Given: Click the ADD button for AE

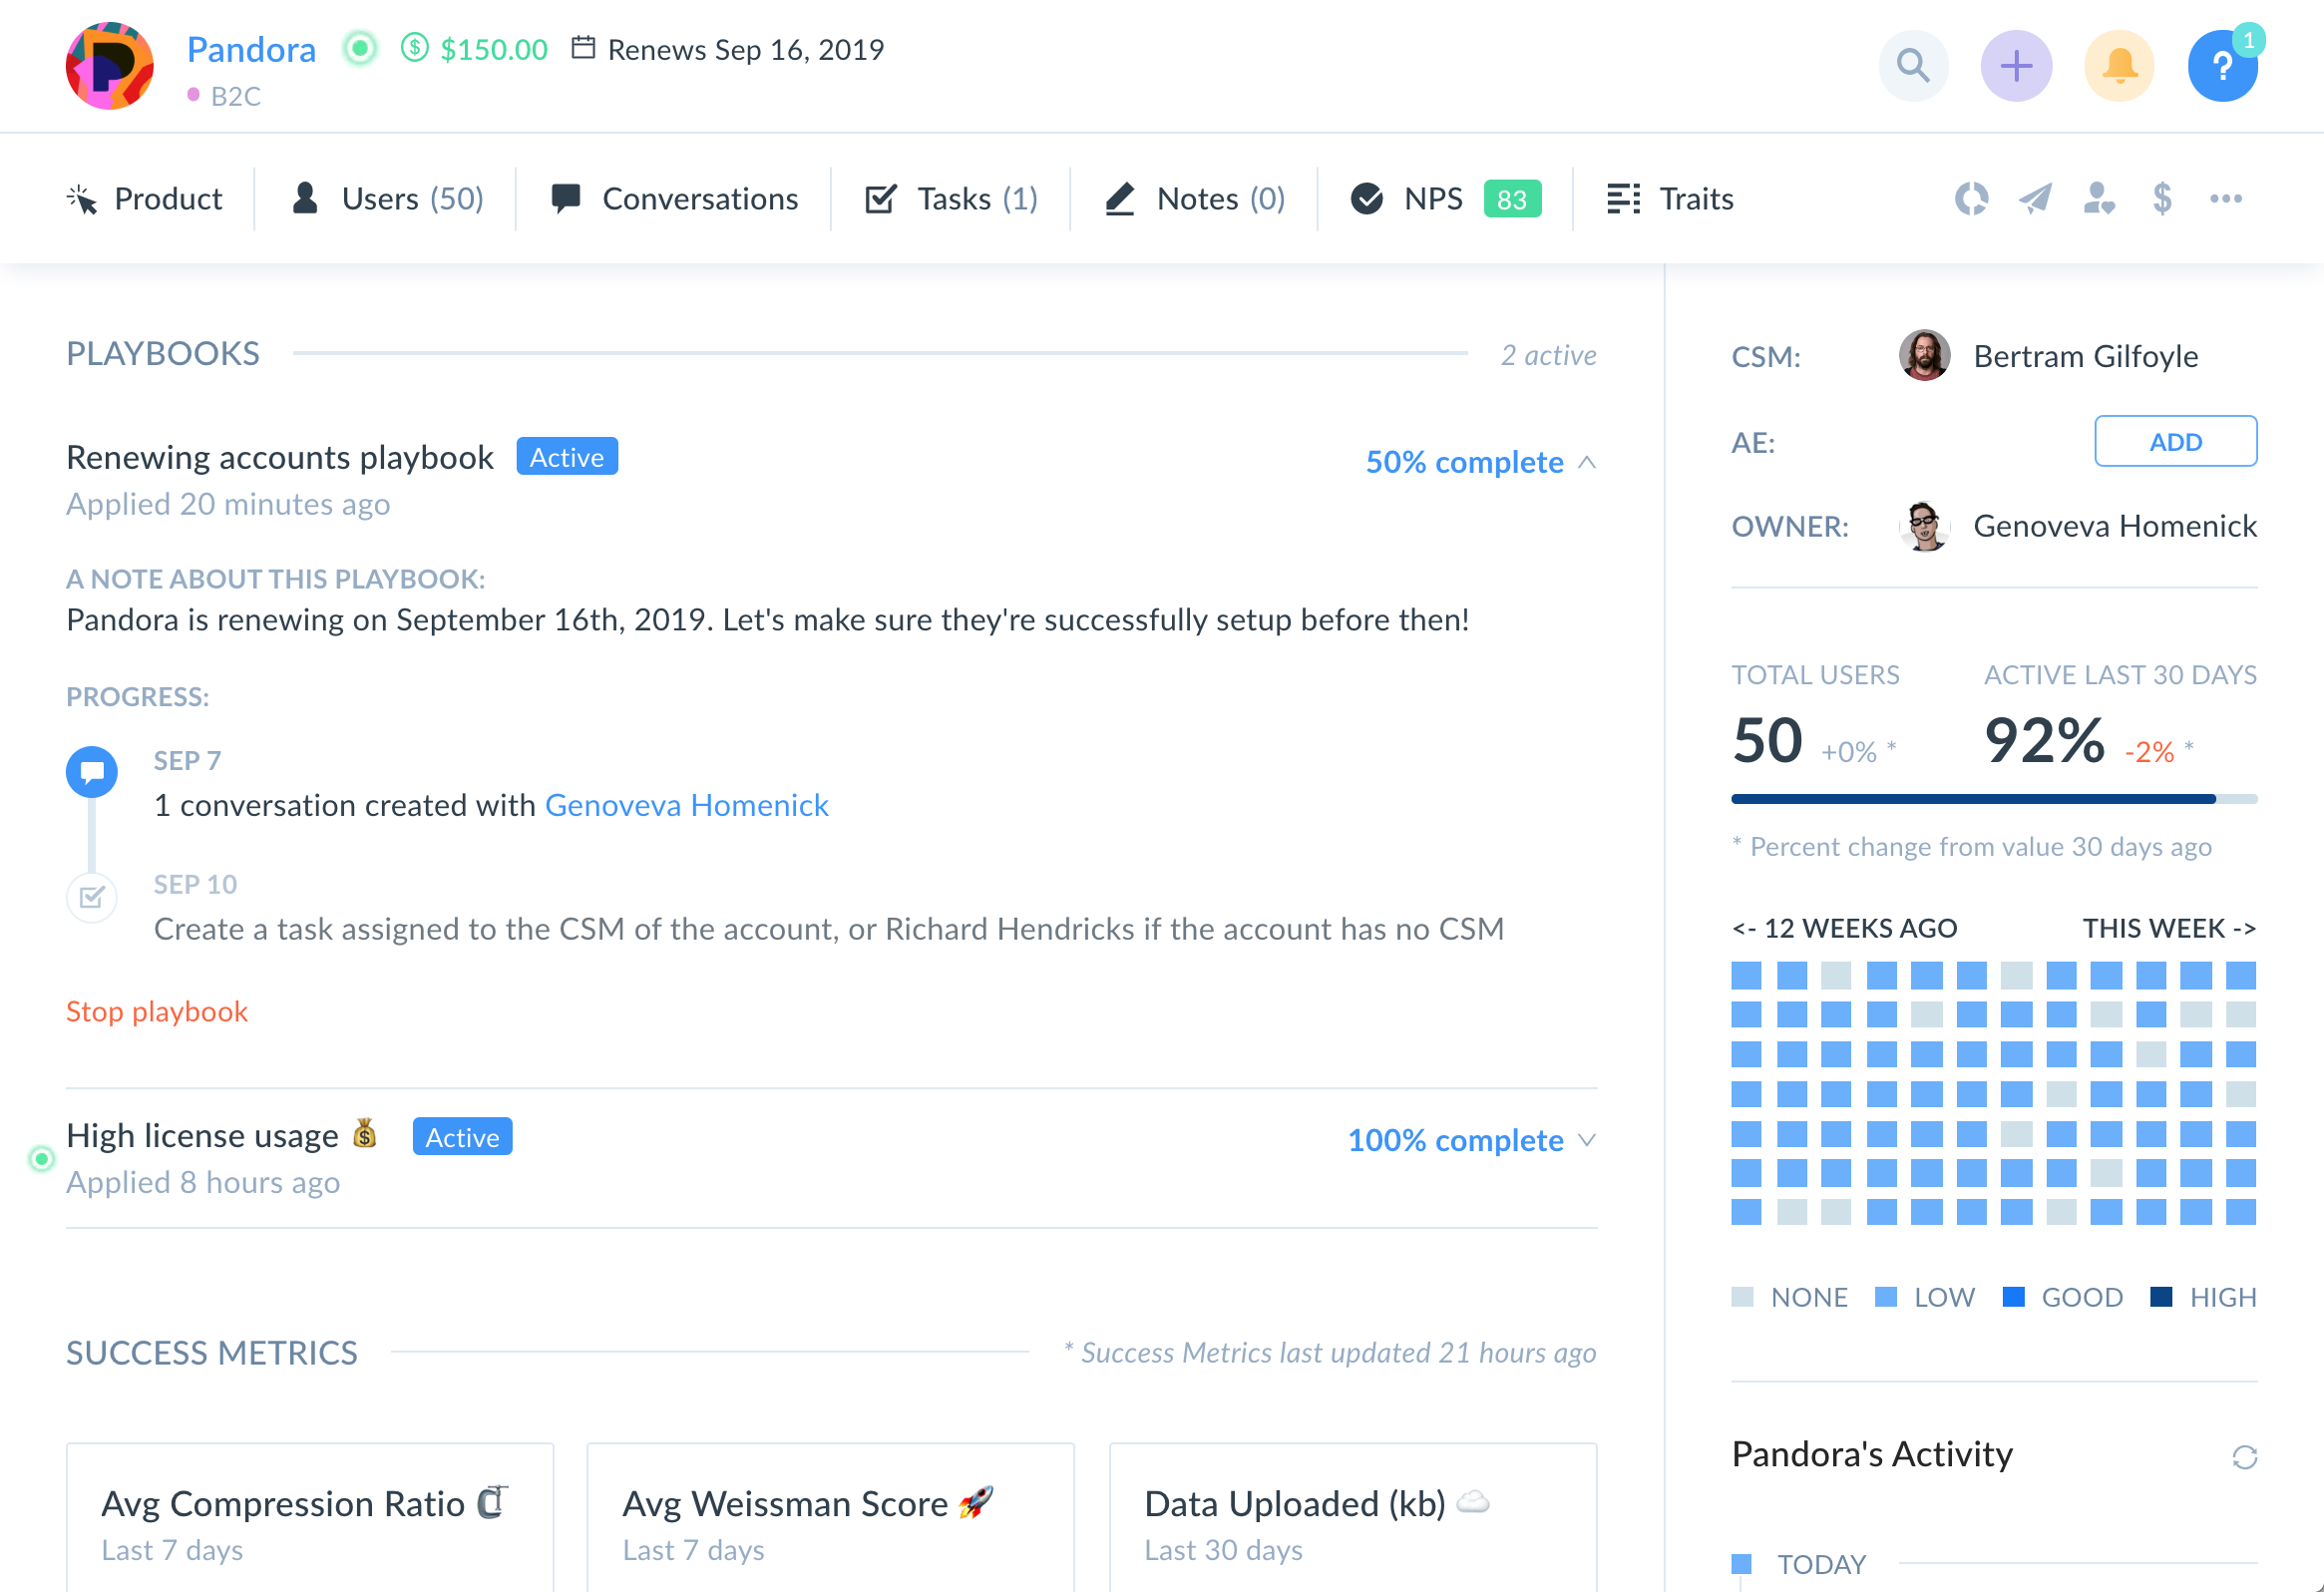Looking at the screenshot, I should pos(2175,441).
